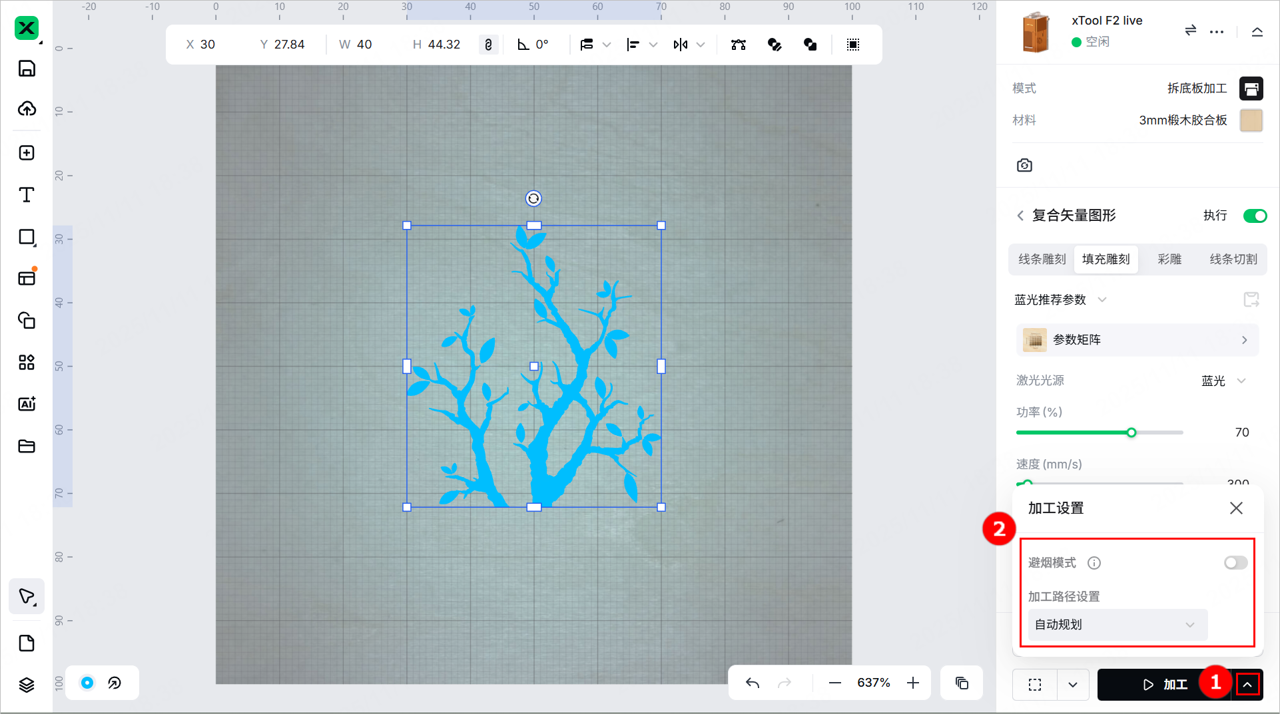
Task: Open the layers panel icon
Action: (27, 685)
